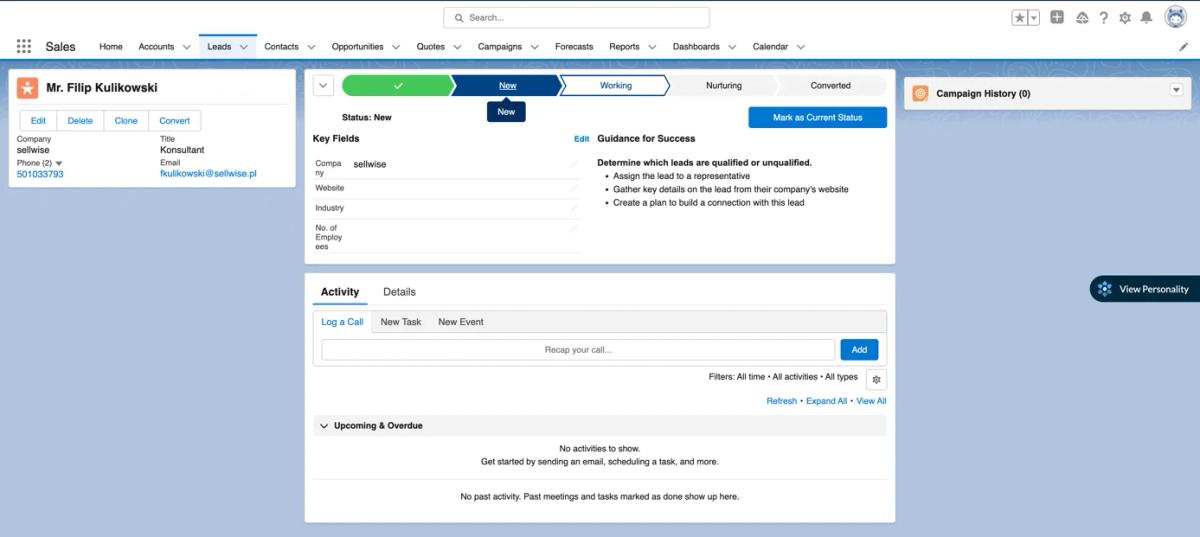Edit Company field pencil icon
This screenshot has width=1200, height=537.
(574, 163)
